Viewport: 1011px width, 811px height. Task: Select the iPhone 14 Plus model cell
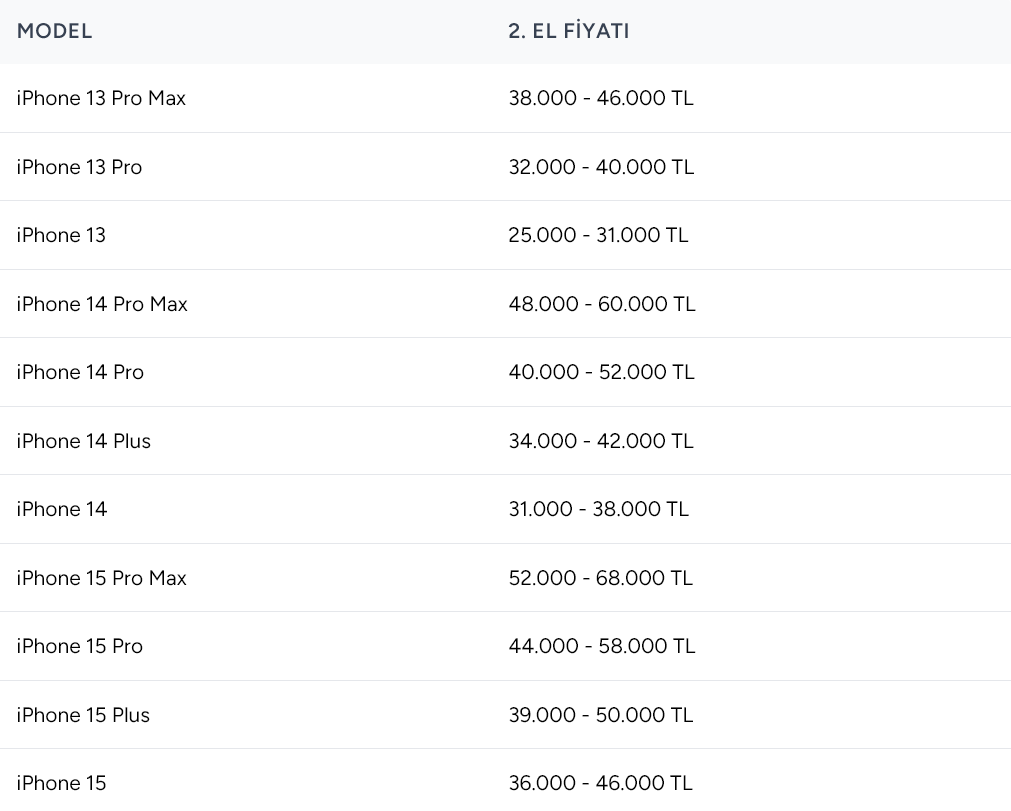(84, 441)
